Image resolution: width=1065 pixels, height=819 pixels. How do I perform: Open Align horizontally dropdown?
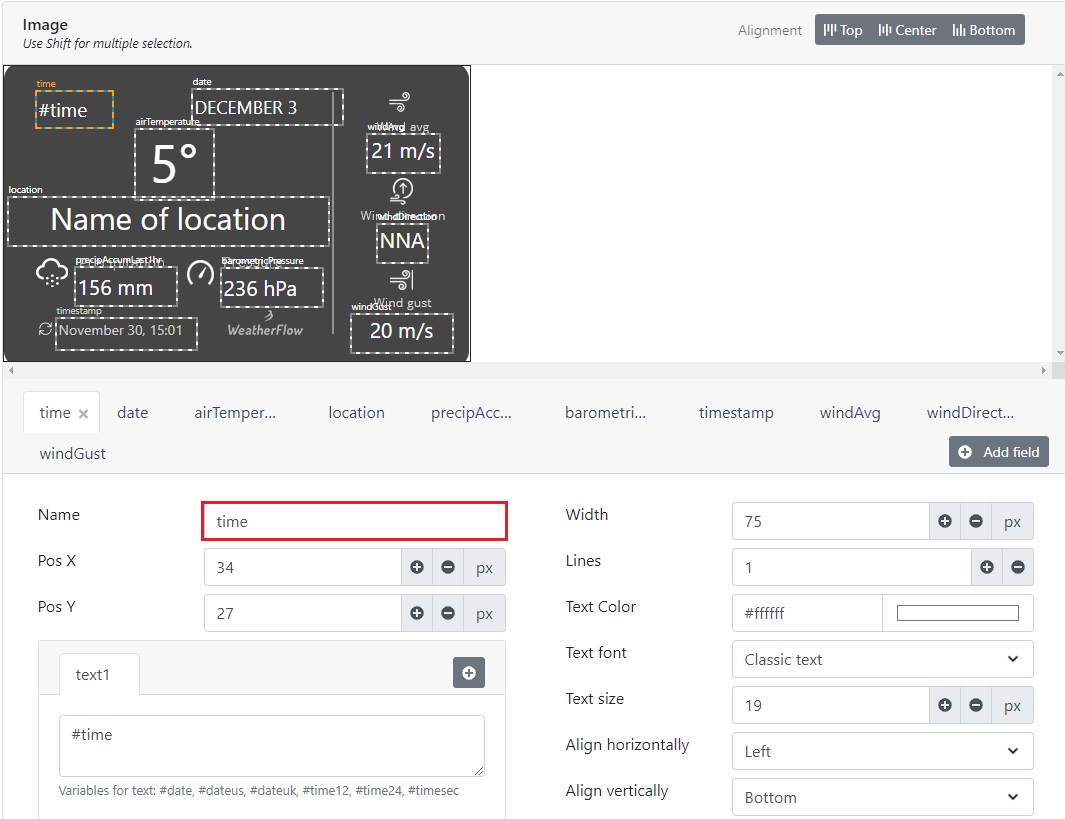882,751
